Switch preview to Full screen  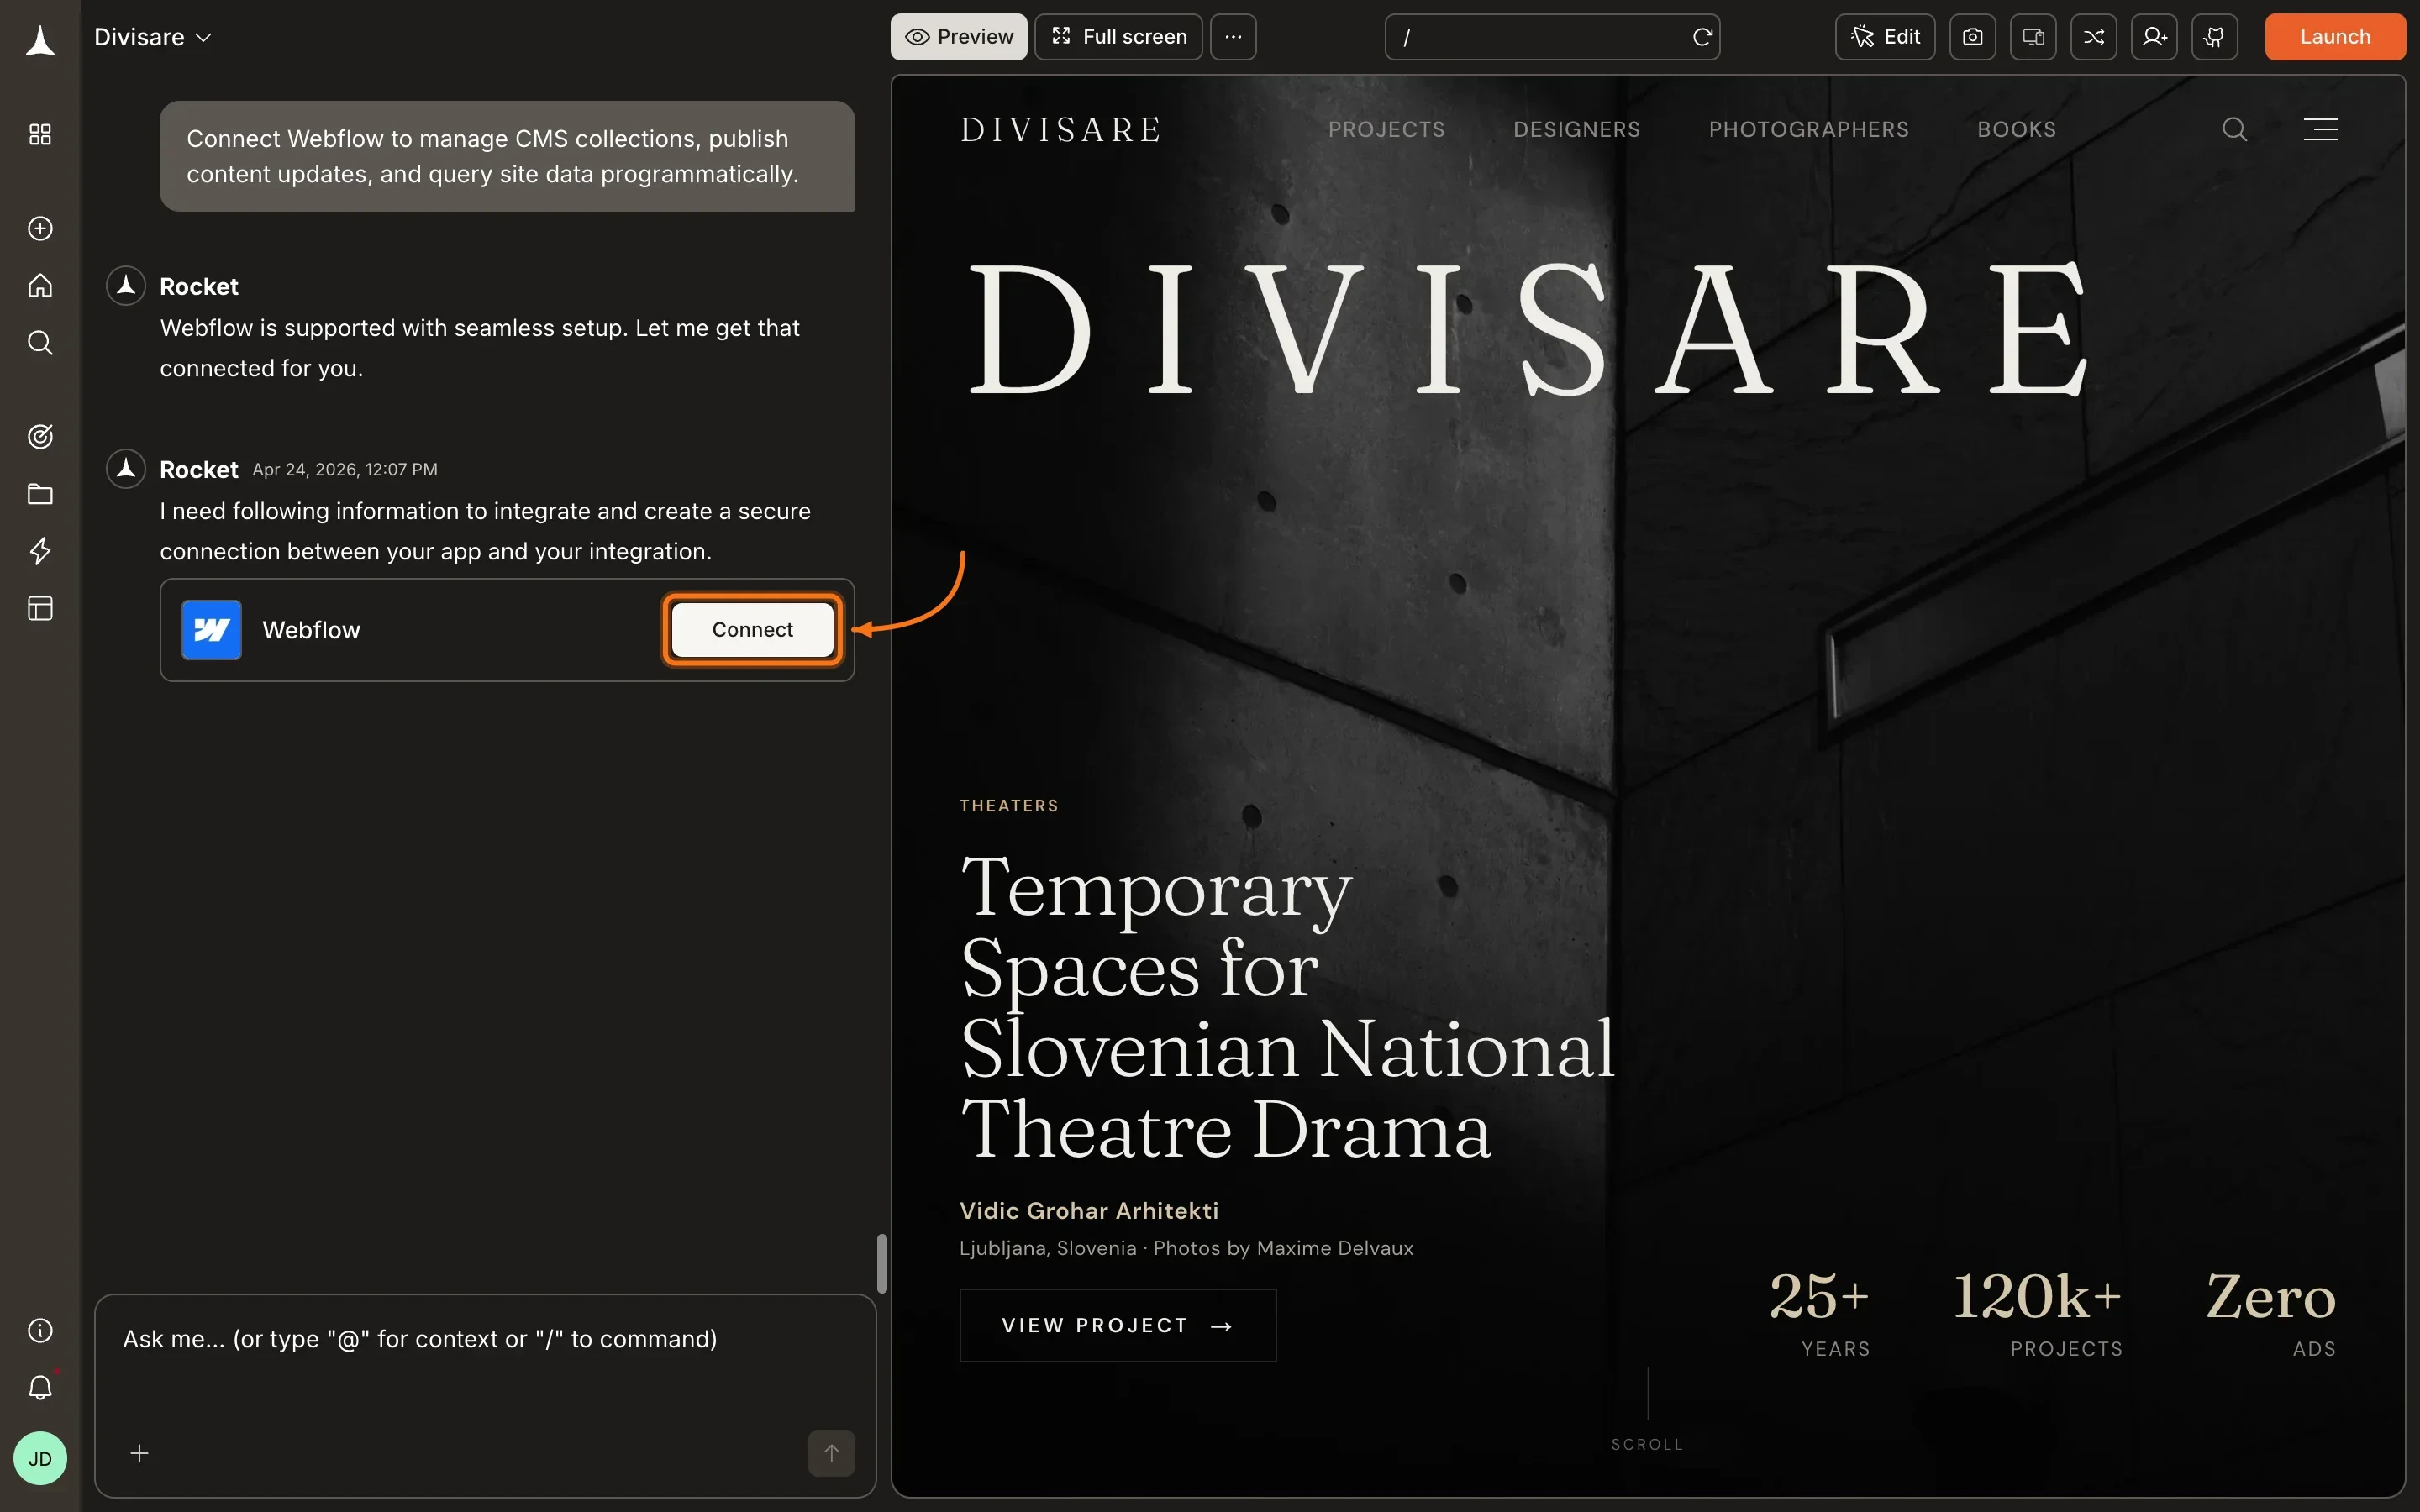point(1118,37)
